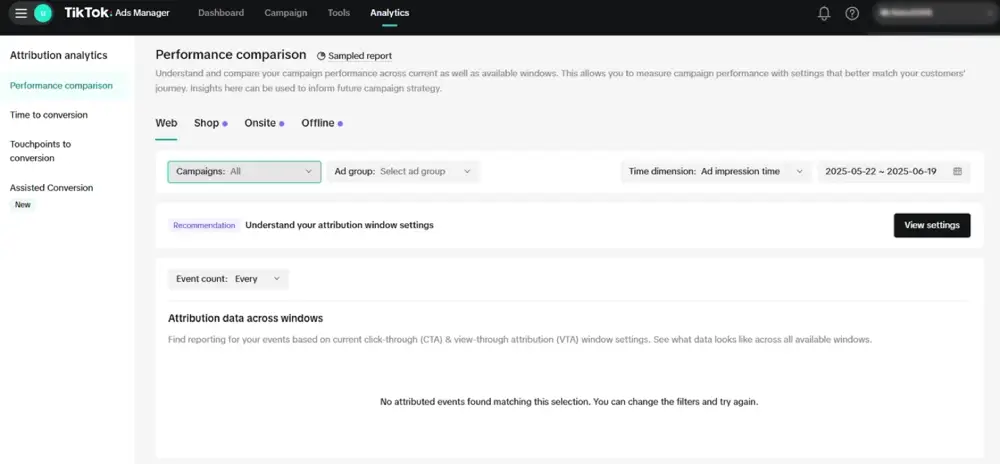
Task: Open the Campaign menu
Action: click(x=286, y=13)
